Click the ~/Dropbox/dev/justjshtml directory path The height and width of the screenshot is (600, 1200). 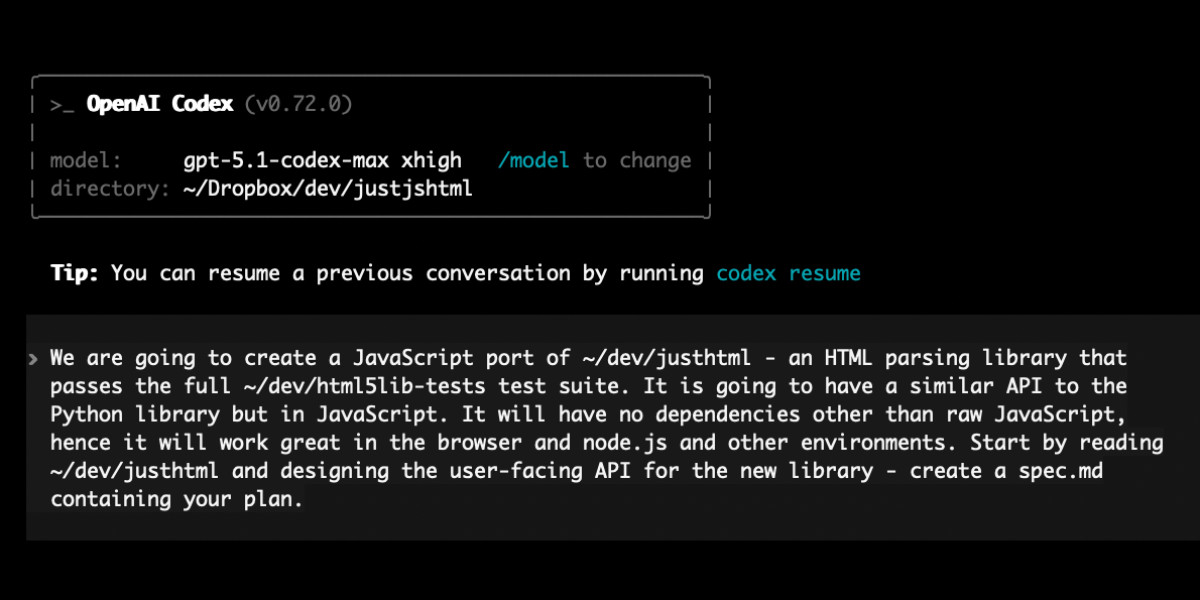pyautogui.click(x=328, y=189)
